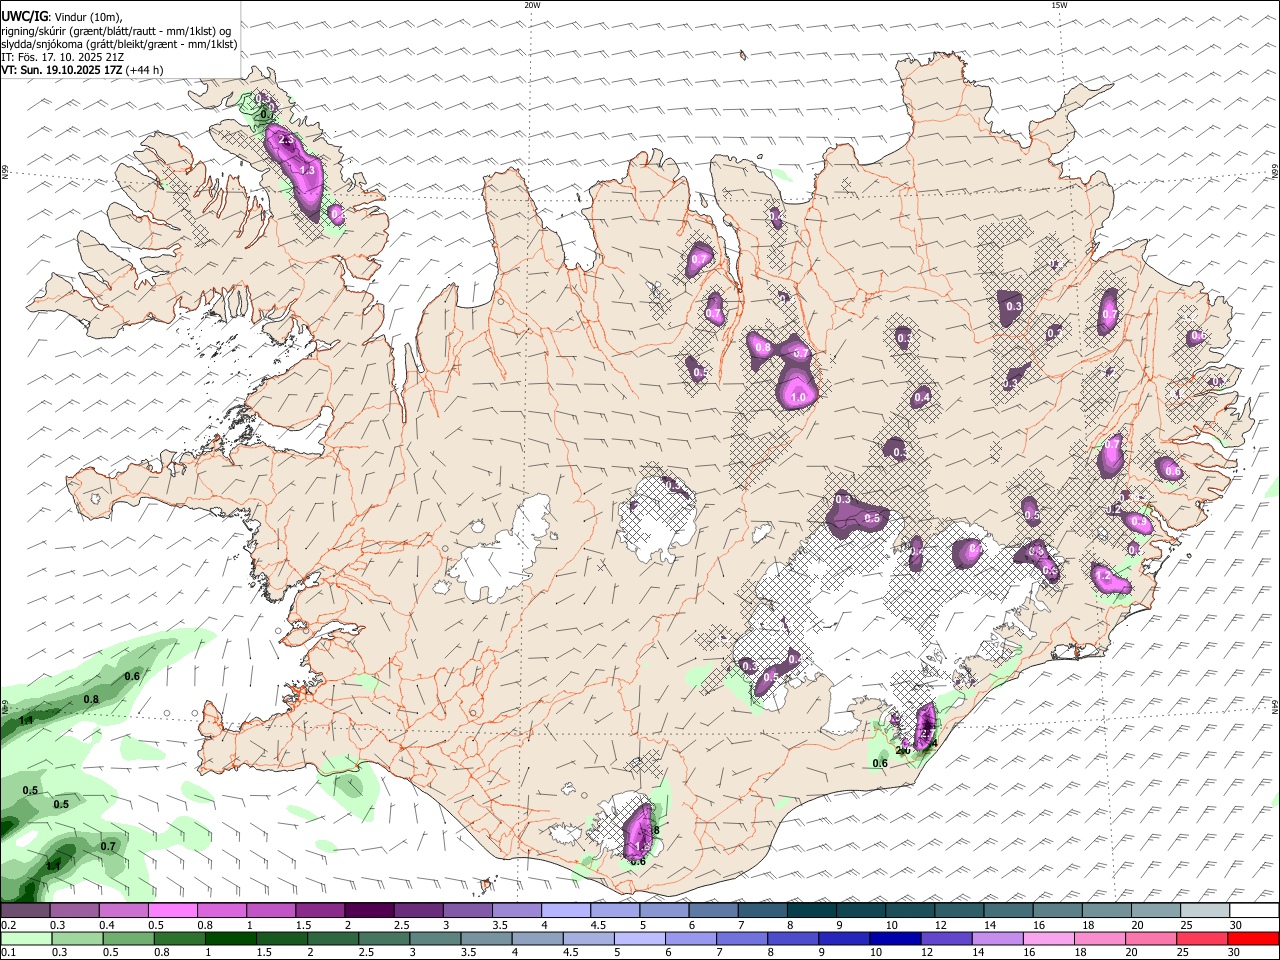Click the "0.2" label in the snow legend row

tap(8, 926)
